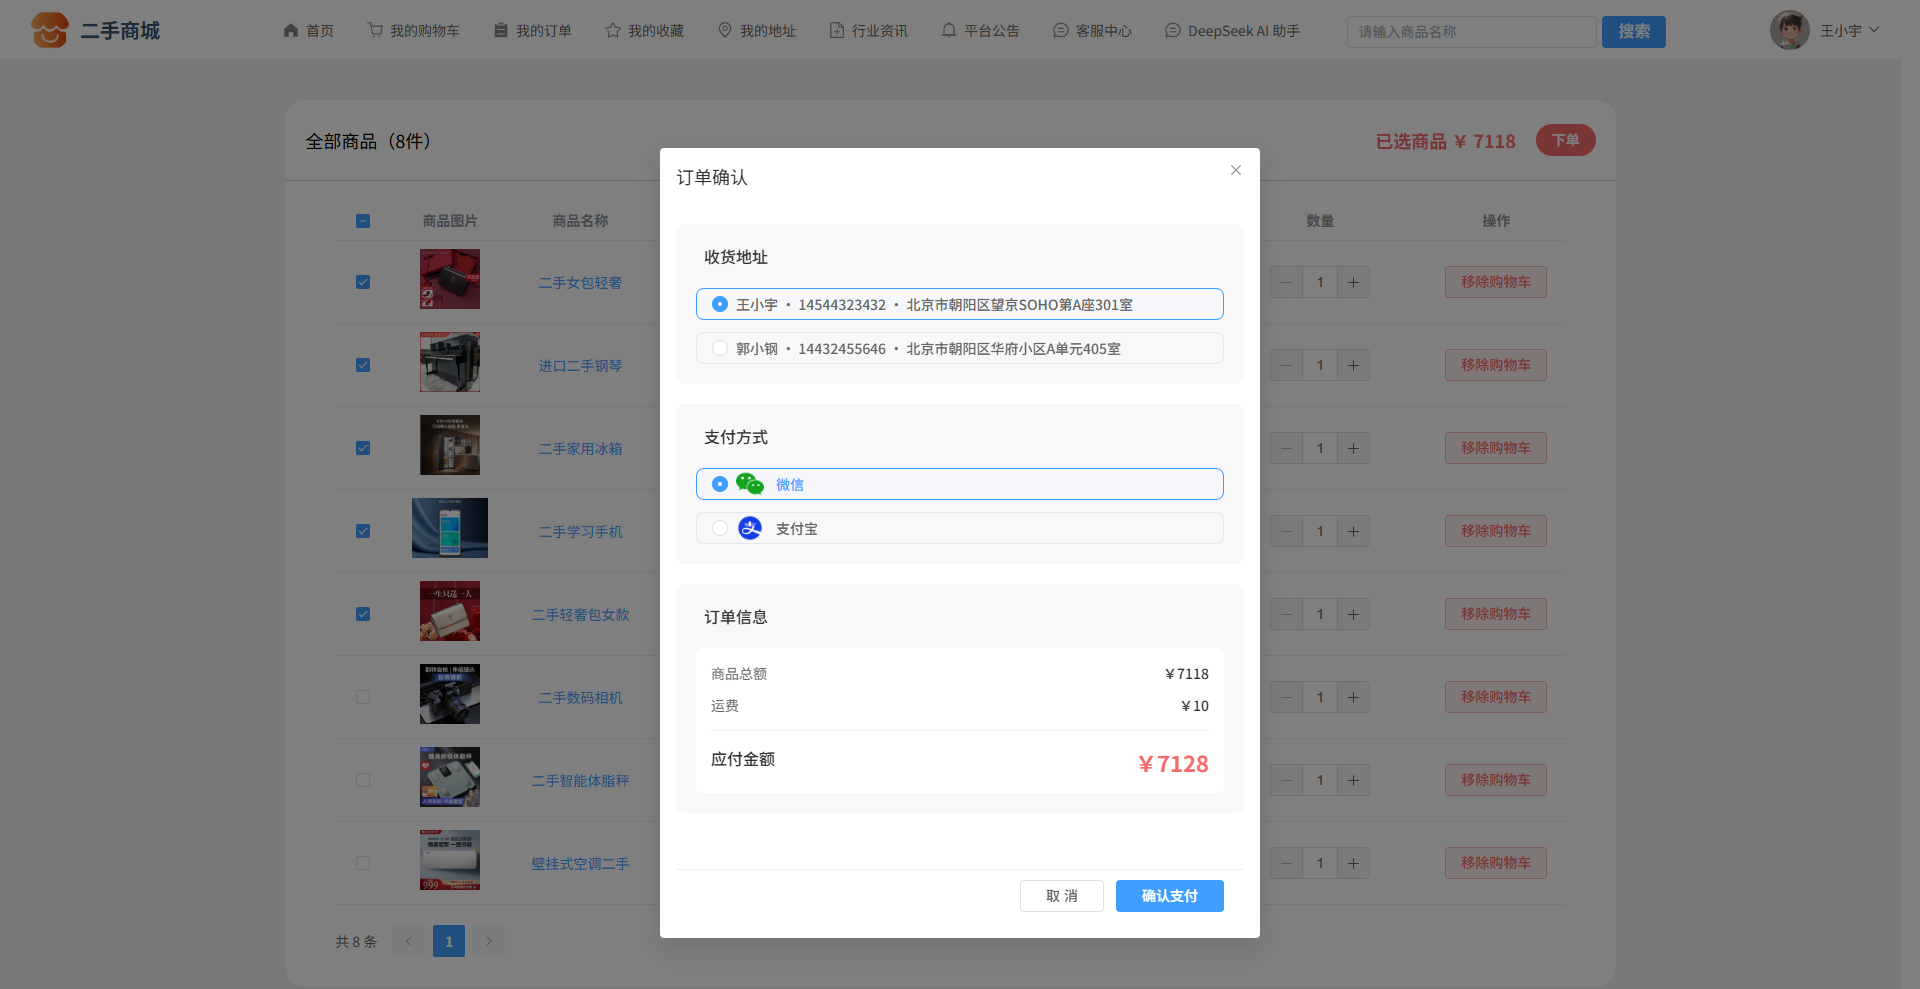Click the user avatar picture
The width and height of the screenshot is (1920, 989).
pyautogui.click(x=1789, y=31)
